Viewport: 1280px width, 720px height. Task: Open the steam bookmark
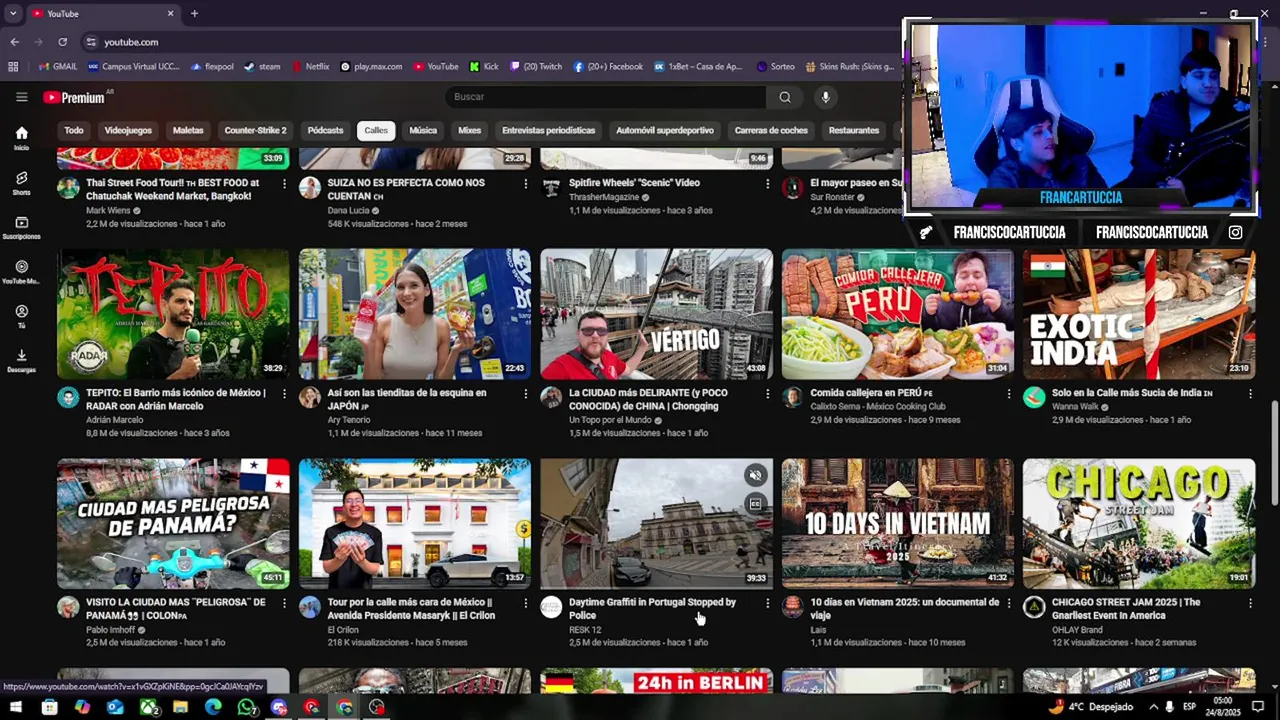[x=263, y=67]
